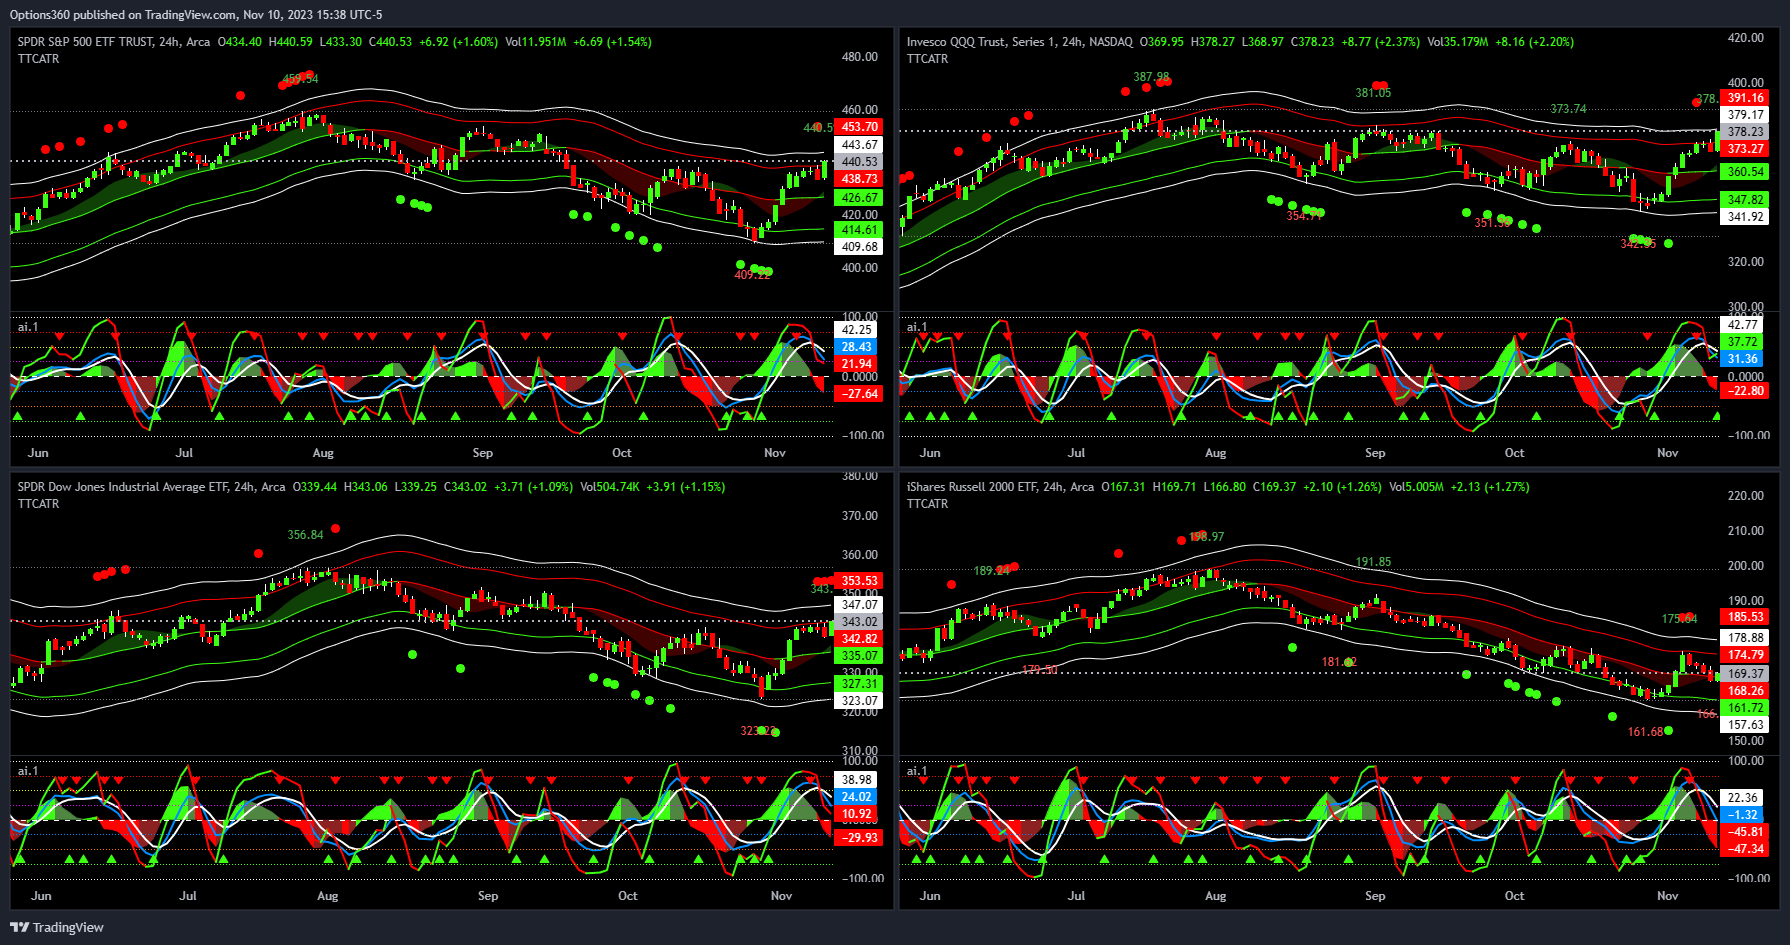Click the 378.23 current price label
Image resolution: width=1790 pixels, height=945 pixels.
[1746, 132]
